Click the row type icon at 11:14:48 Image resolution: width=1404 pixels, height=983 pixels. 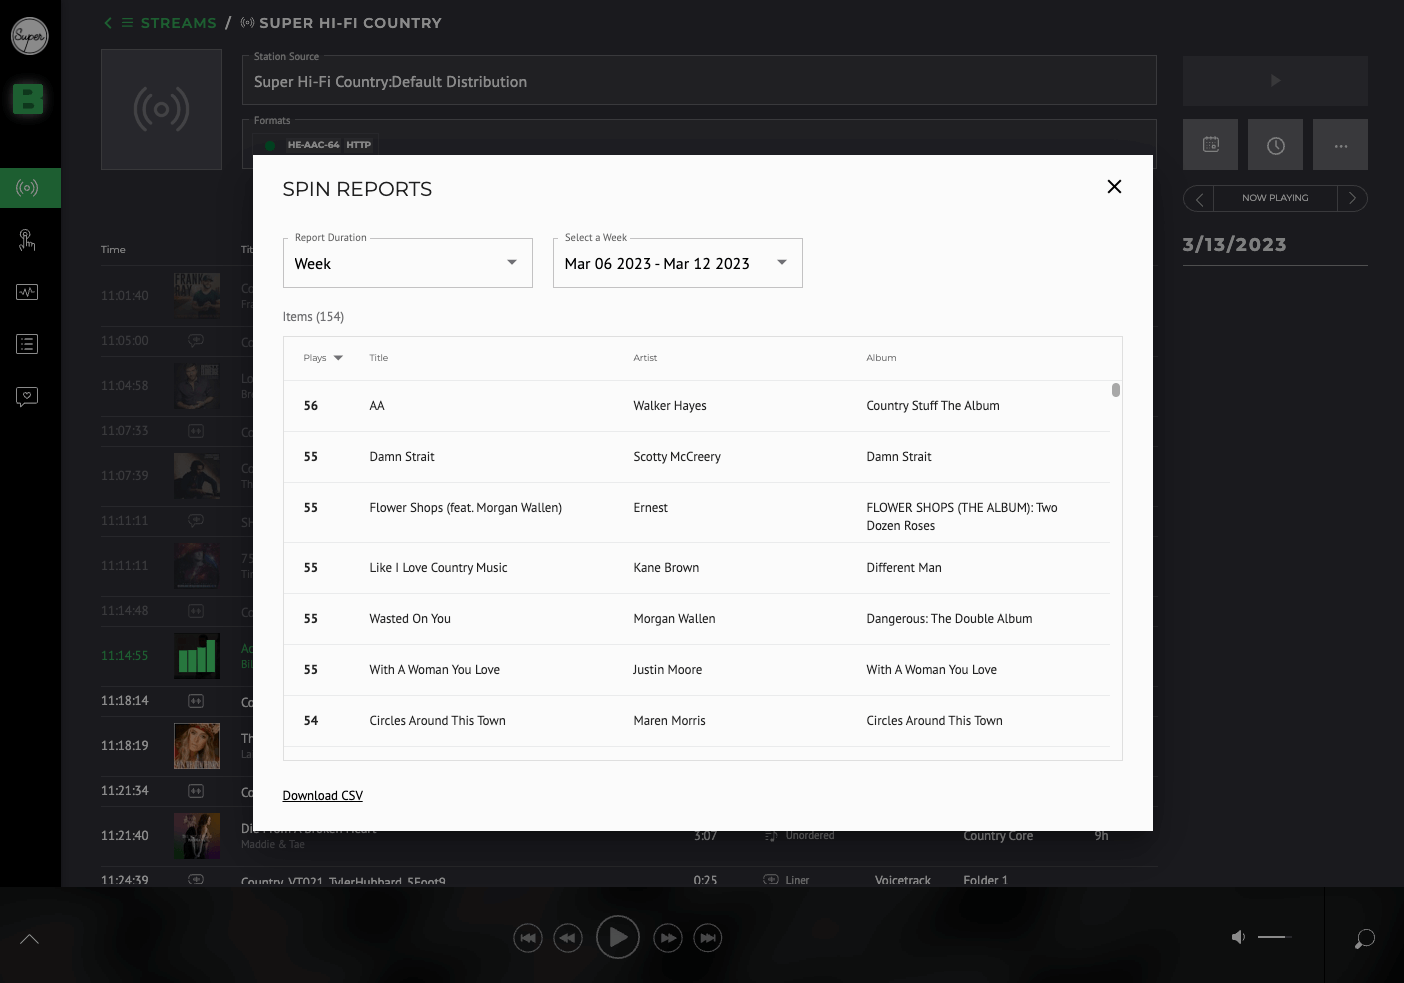click(x=196, y=611)
